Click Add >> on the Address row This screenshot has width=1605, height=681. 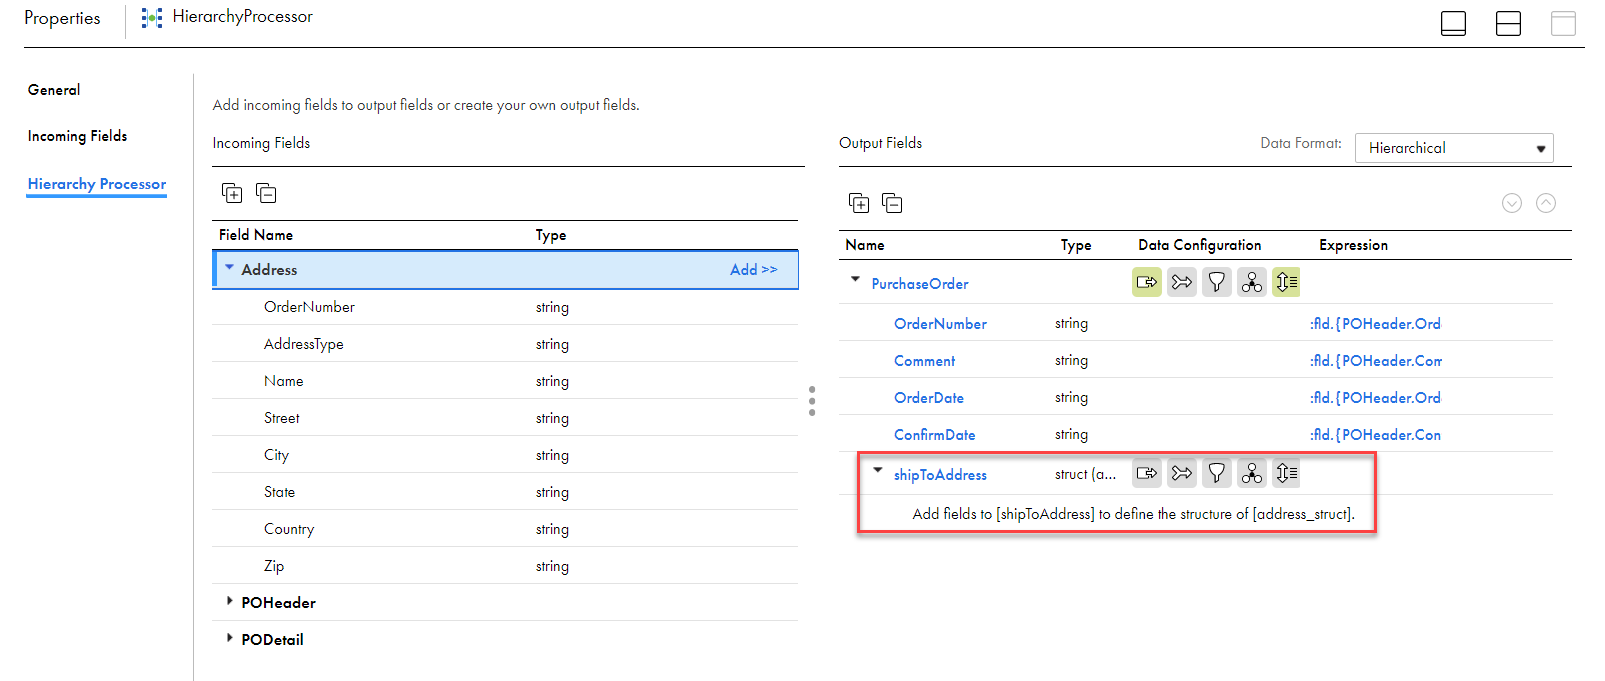753,270
